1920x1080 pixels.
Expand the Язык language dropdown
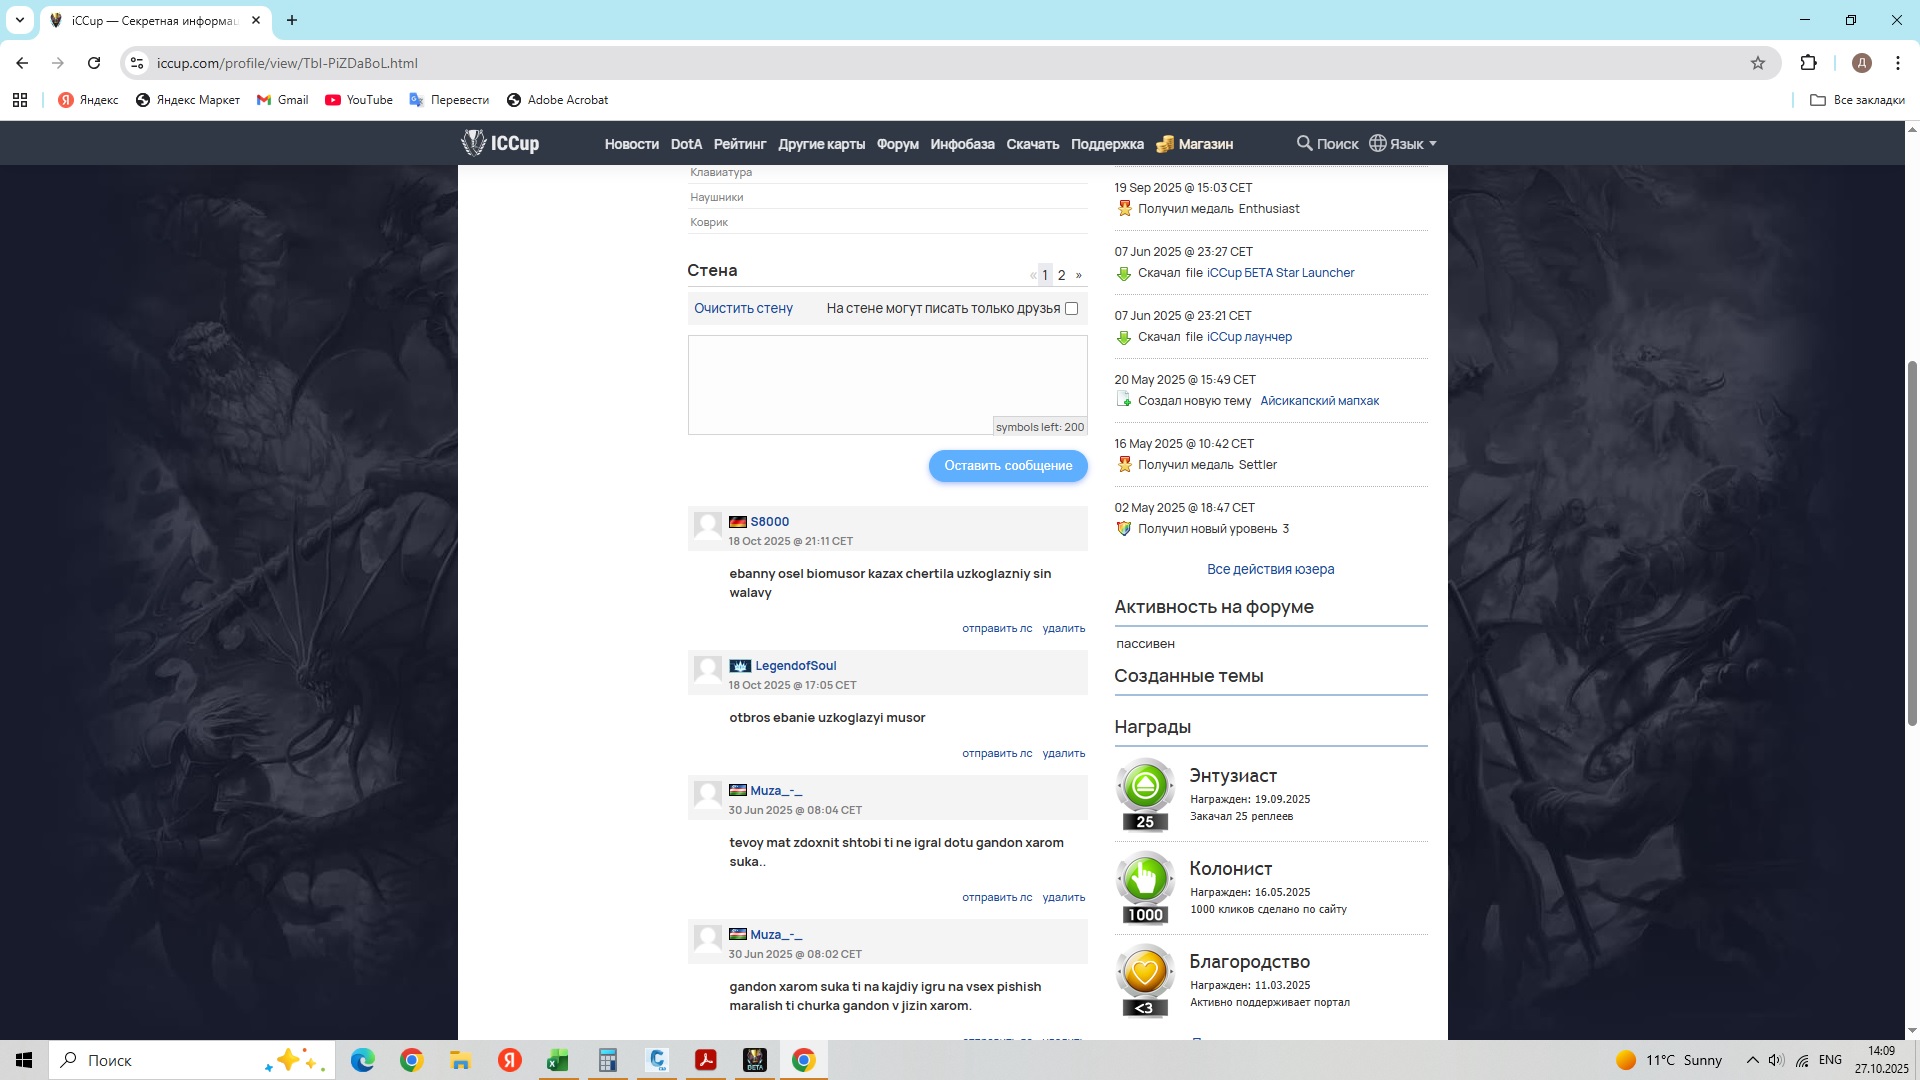point(1403,144)
